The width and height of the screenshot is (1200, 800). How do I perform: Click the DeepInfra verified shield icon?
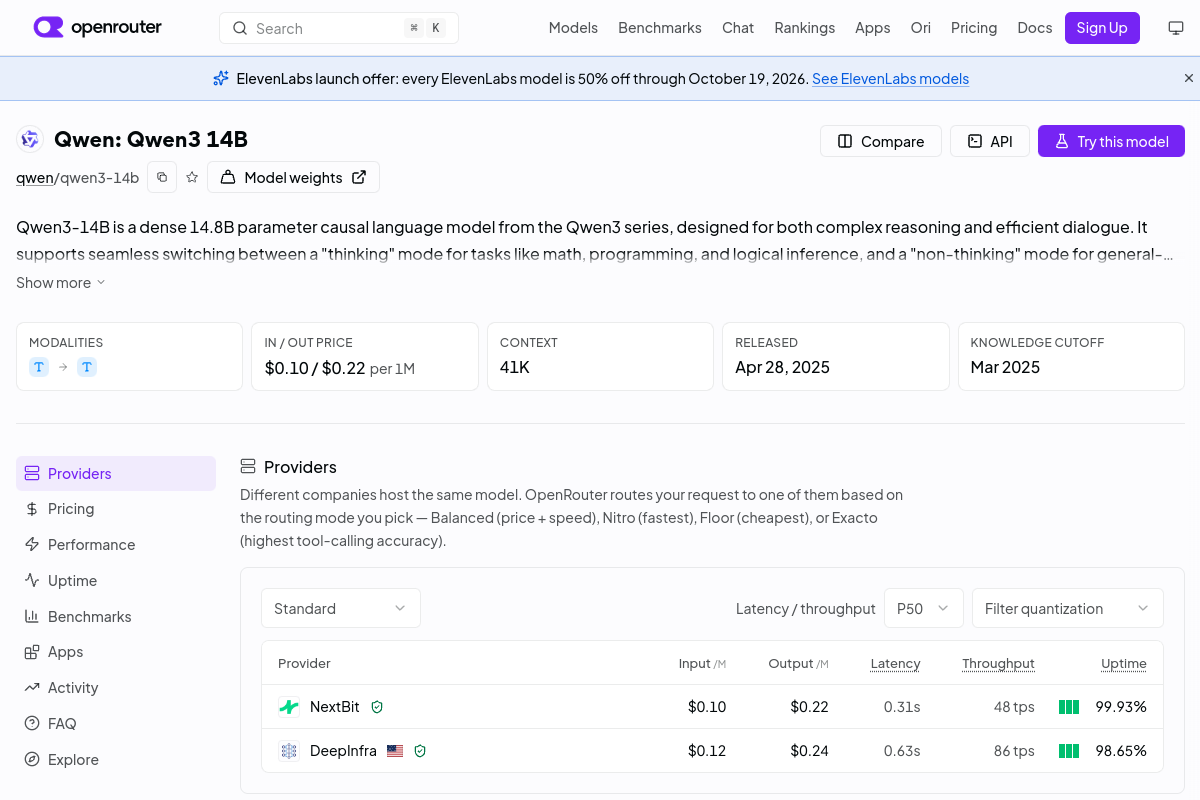[x=420, y=751]
